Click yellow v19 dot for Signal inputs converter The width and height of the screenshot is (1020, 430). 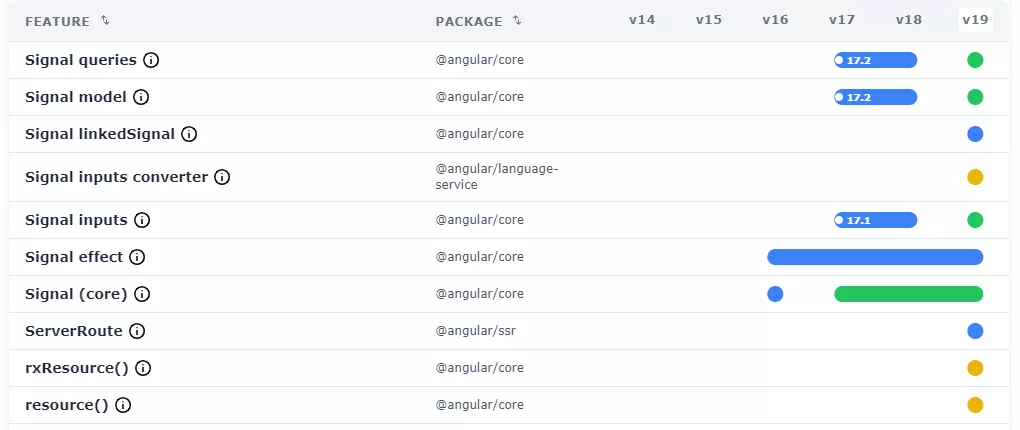click(x=974, y=177)
